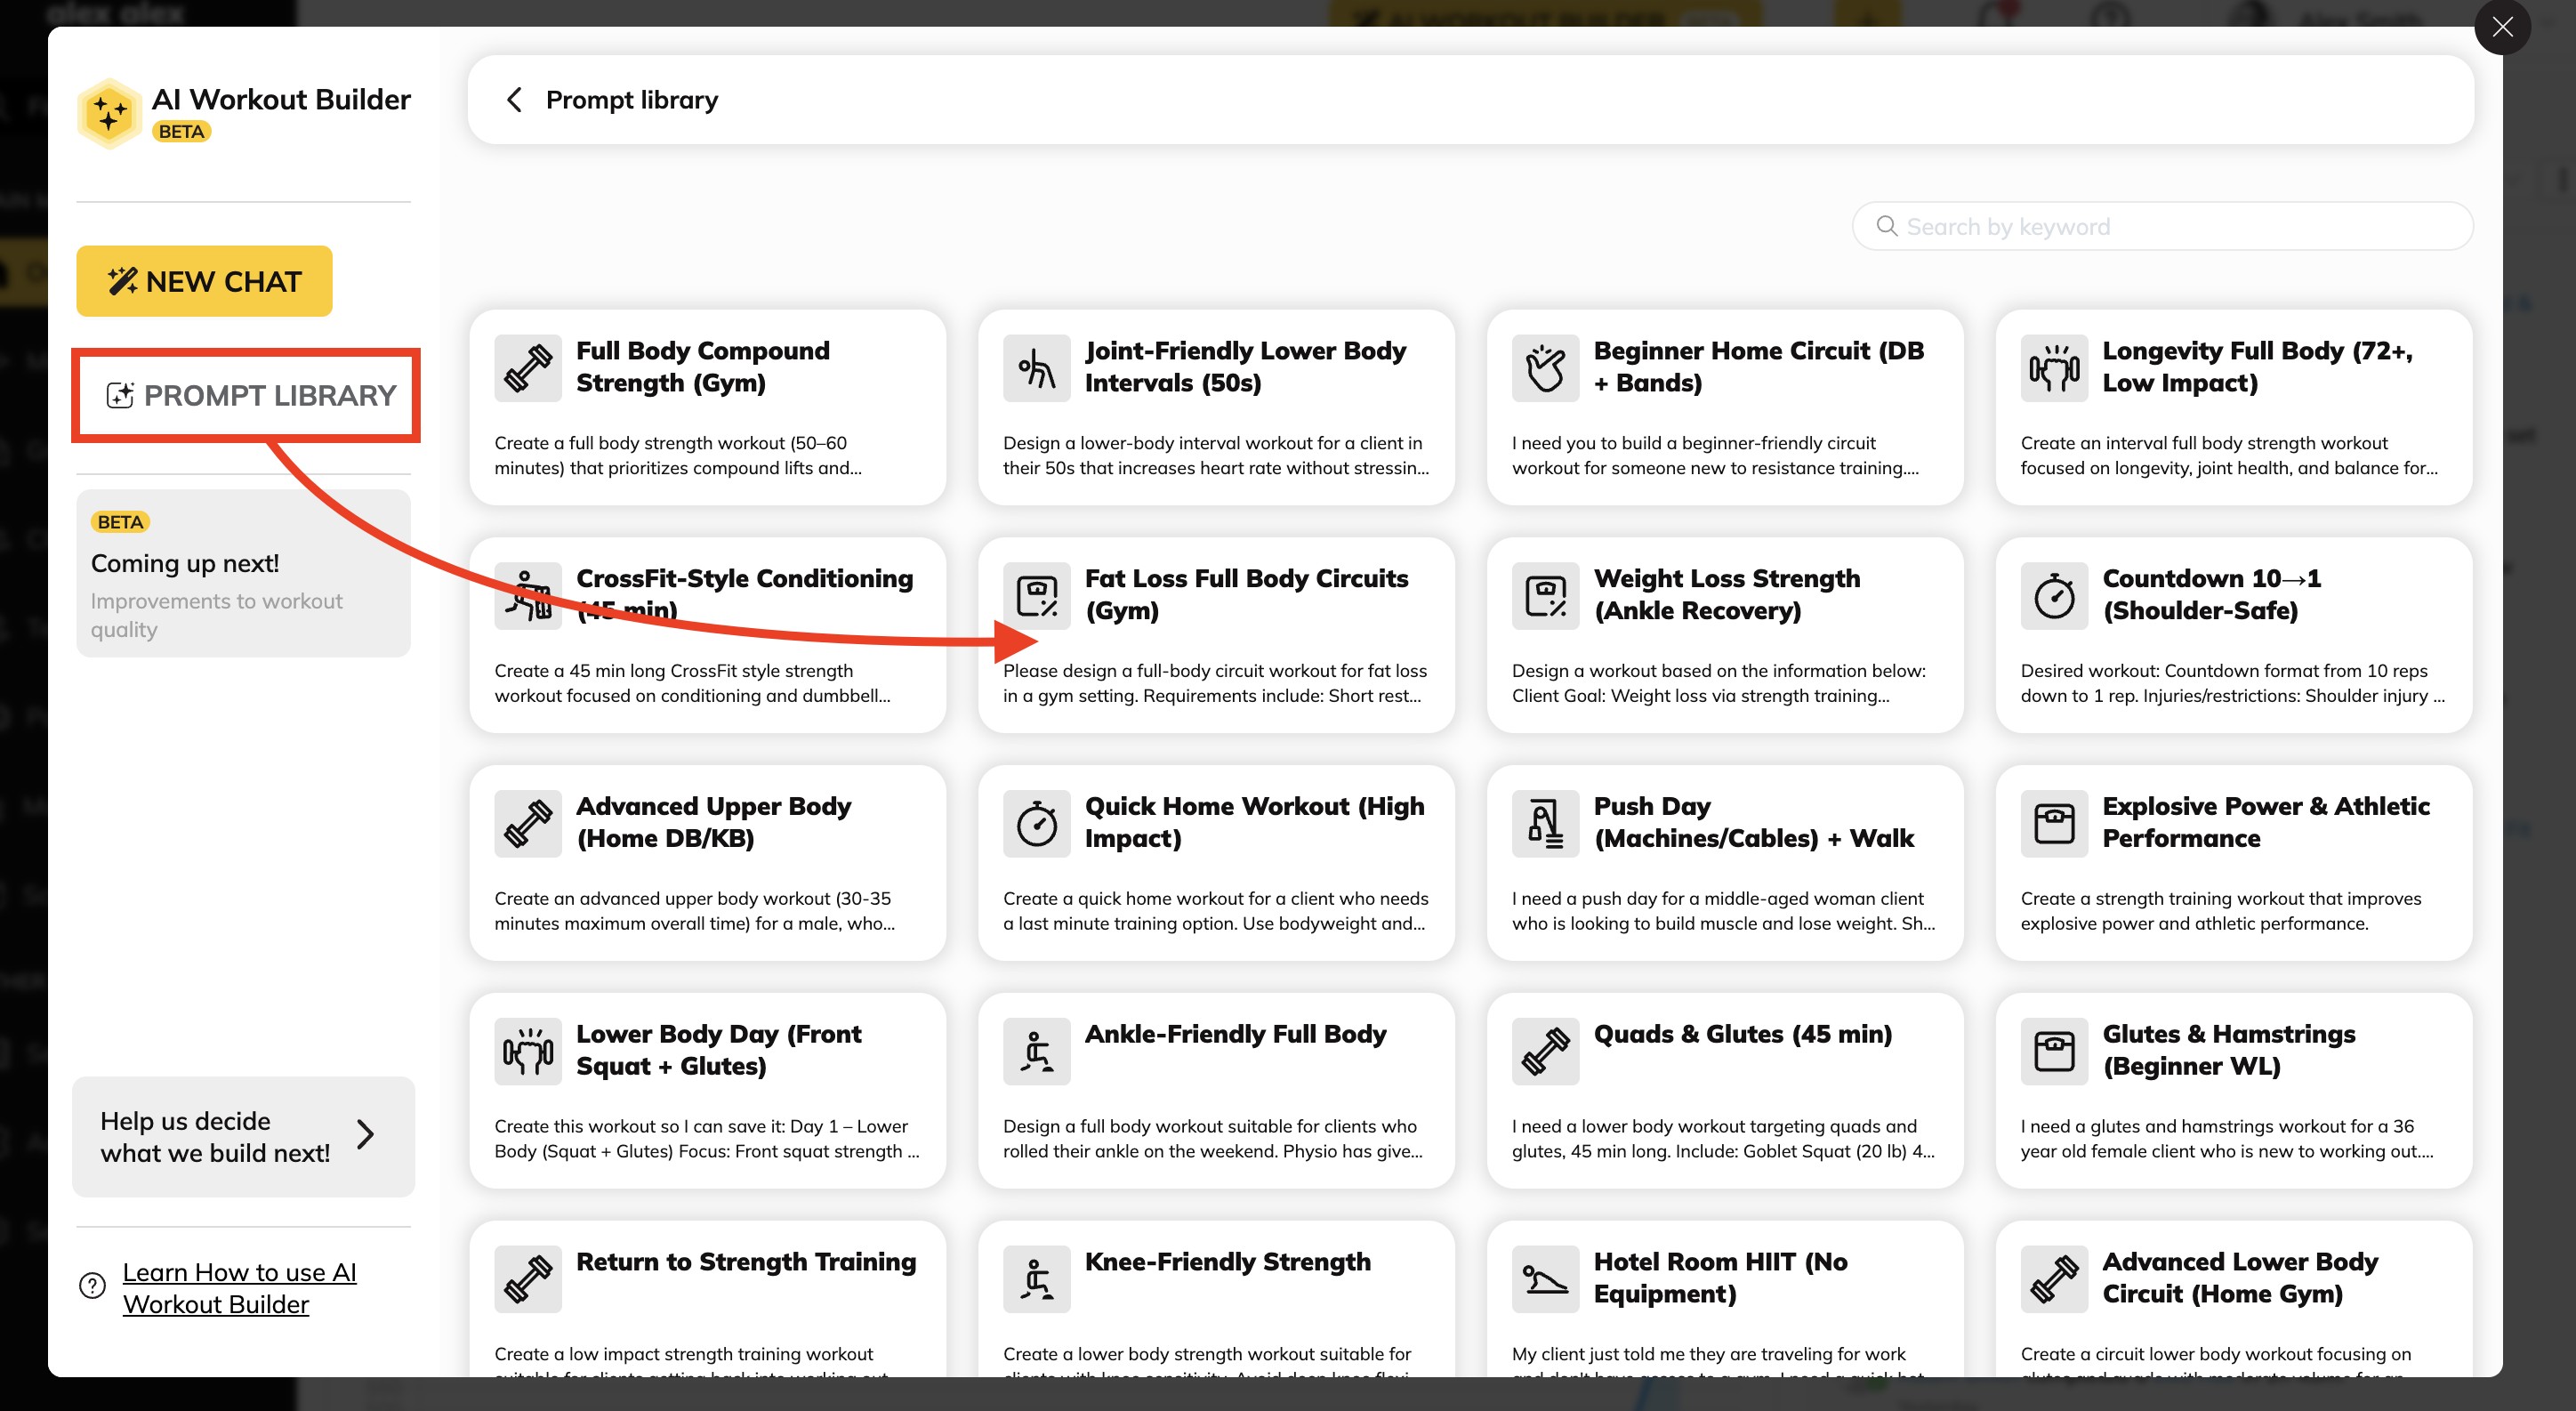Start a New Chat
This screenshot has width=2576, height=1411.
(204, 281)
